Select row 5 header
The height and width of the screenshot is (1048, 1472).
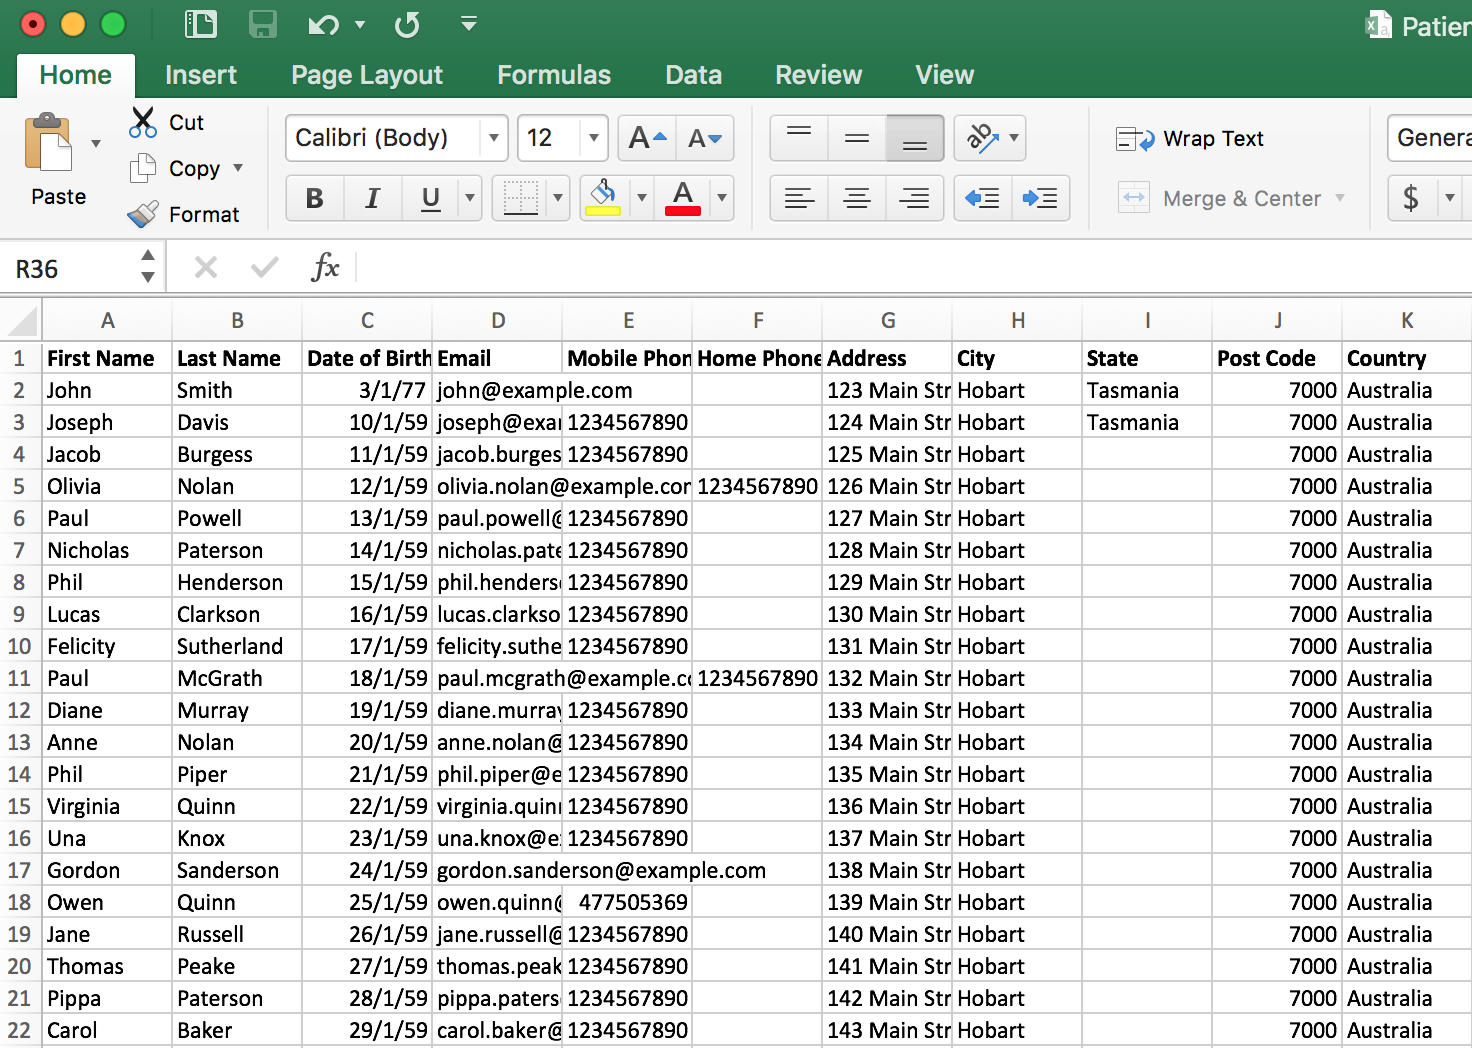[20, 486]
